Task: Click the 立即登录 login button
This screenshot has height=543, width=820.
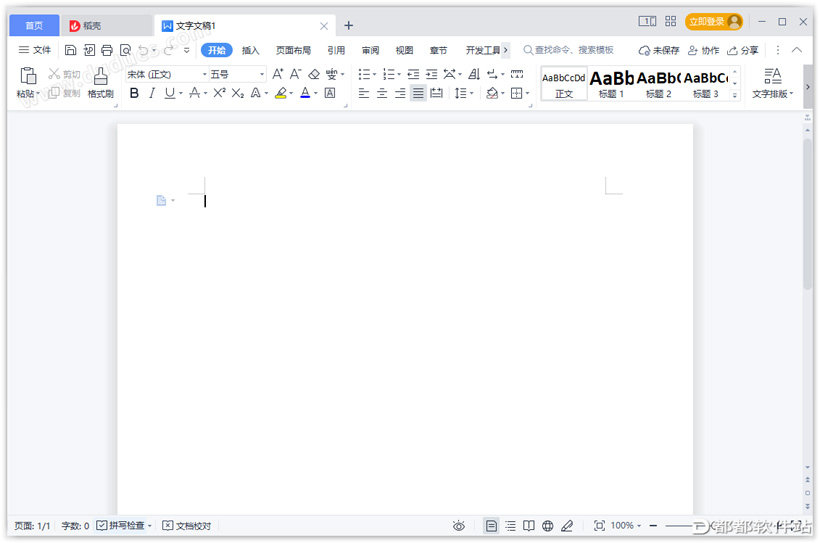Action: 714,21
